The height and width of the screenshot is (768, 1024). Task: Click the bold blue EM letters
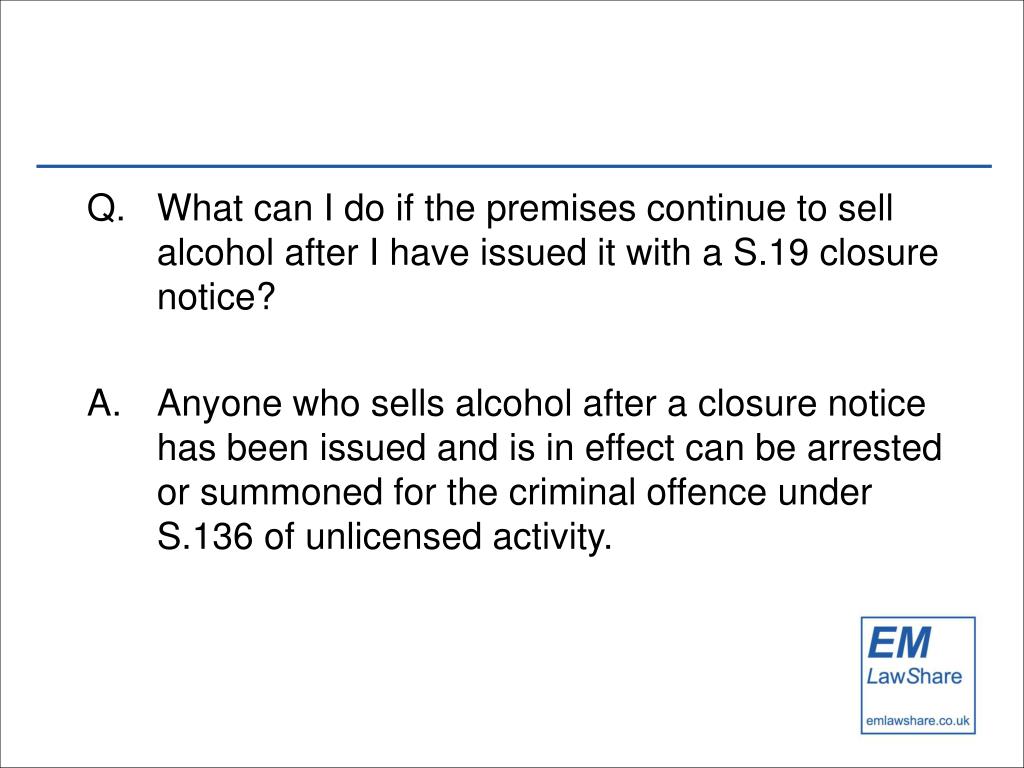pyautogui.click(x=899, y=643)
